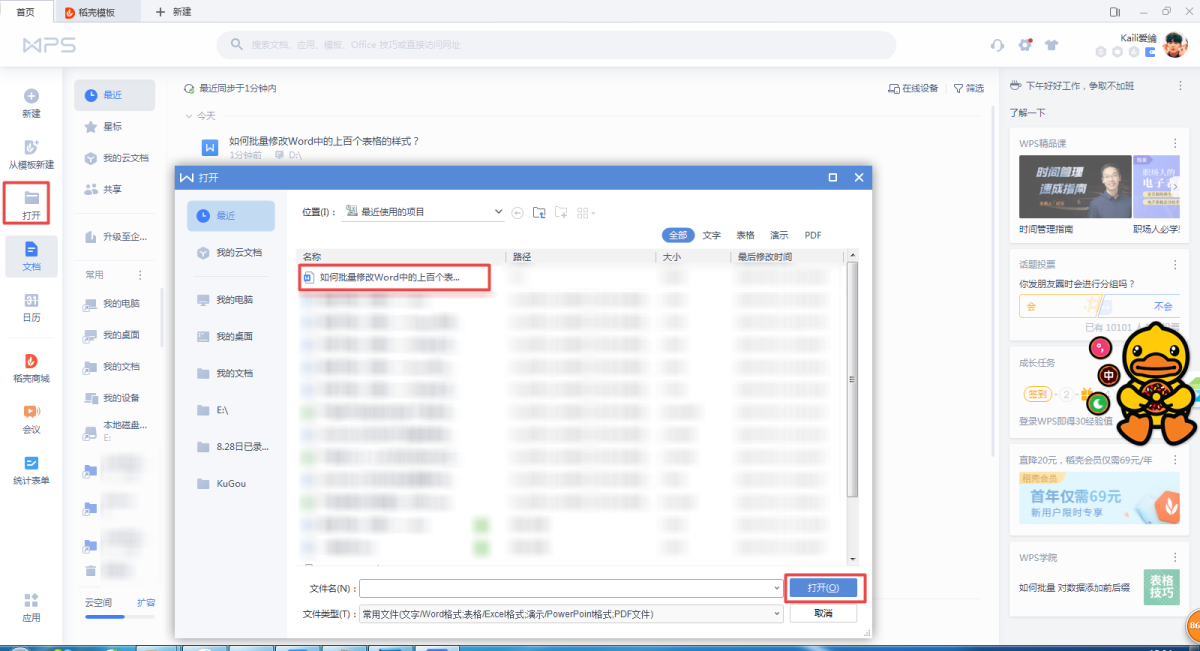
Task: Open 稻壳商城 from the left sidebar
Action: point(31,368)
